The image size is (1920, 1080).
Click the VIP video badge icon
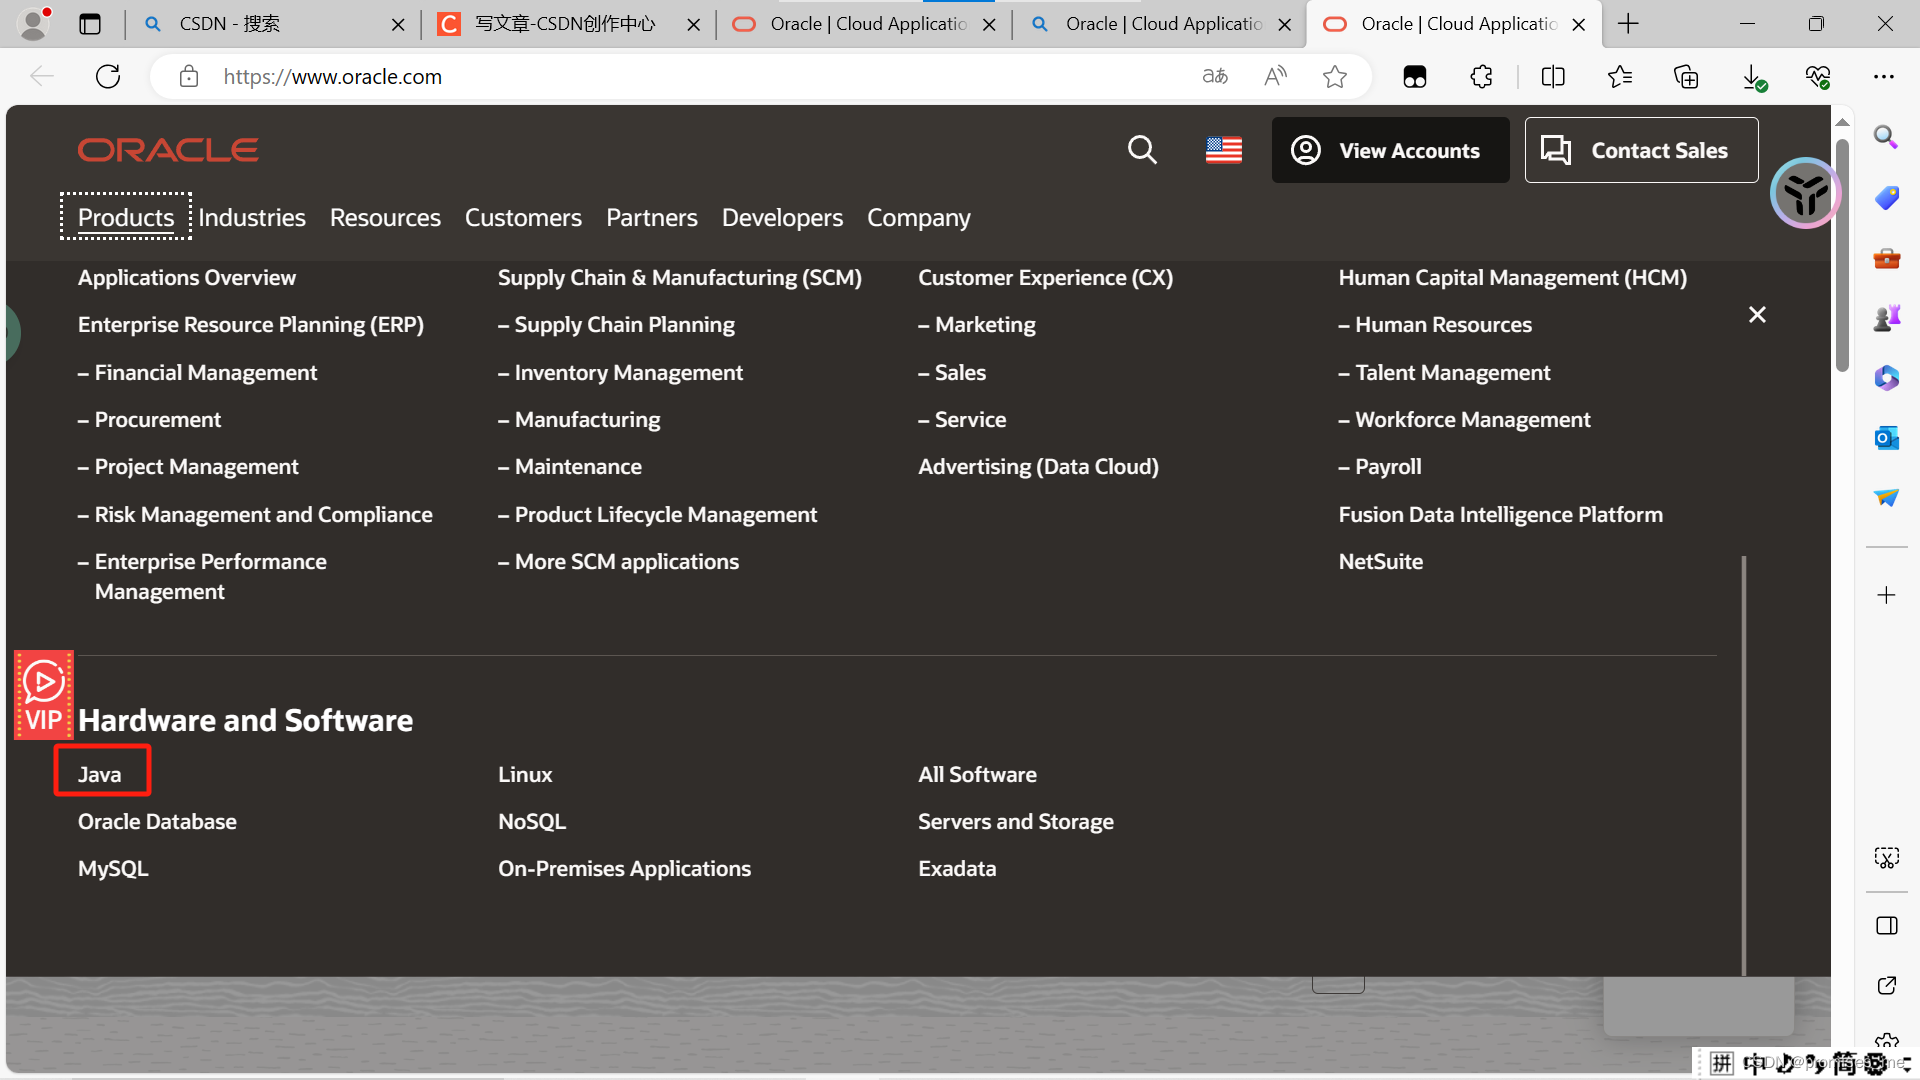44,696
